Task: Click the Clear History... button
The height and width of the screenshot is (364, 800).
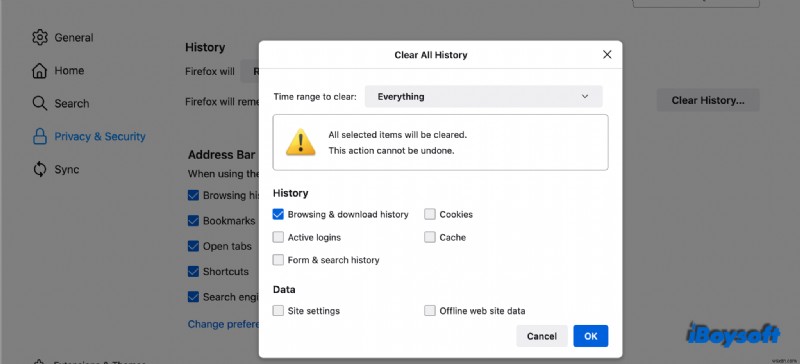Action: coord(708,100)
